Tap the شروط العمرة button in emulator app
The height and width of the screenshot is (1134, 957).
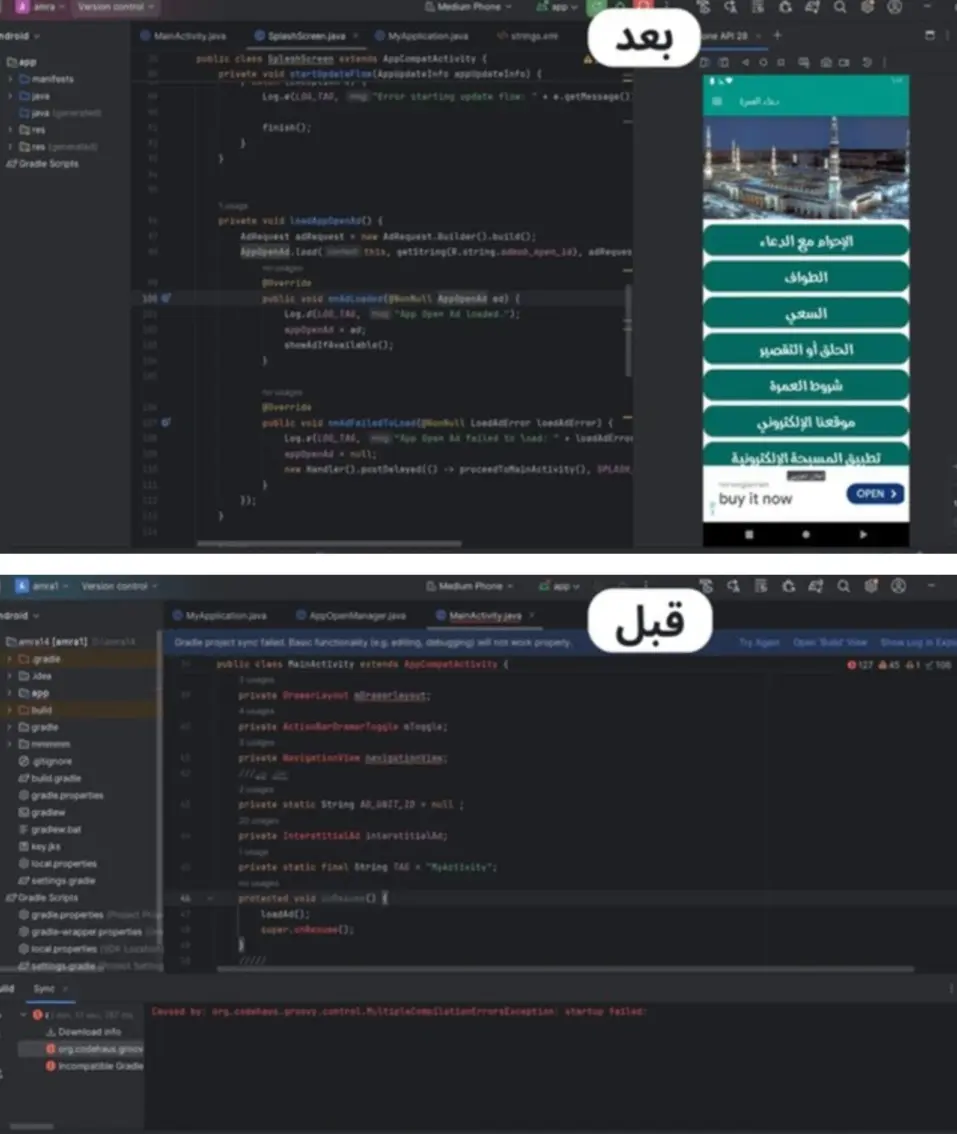[806, 385]
